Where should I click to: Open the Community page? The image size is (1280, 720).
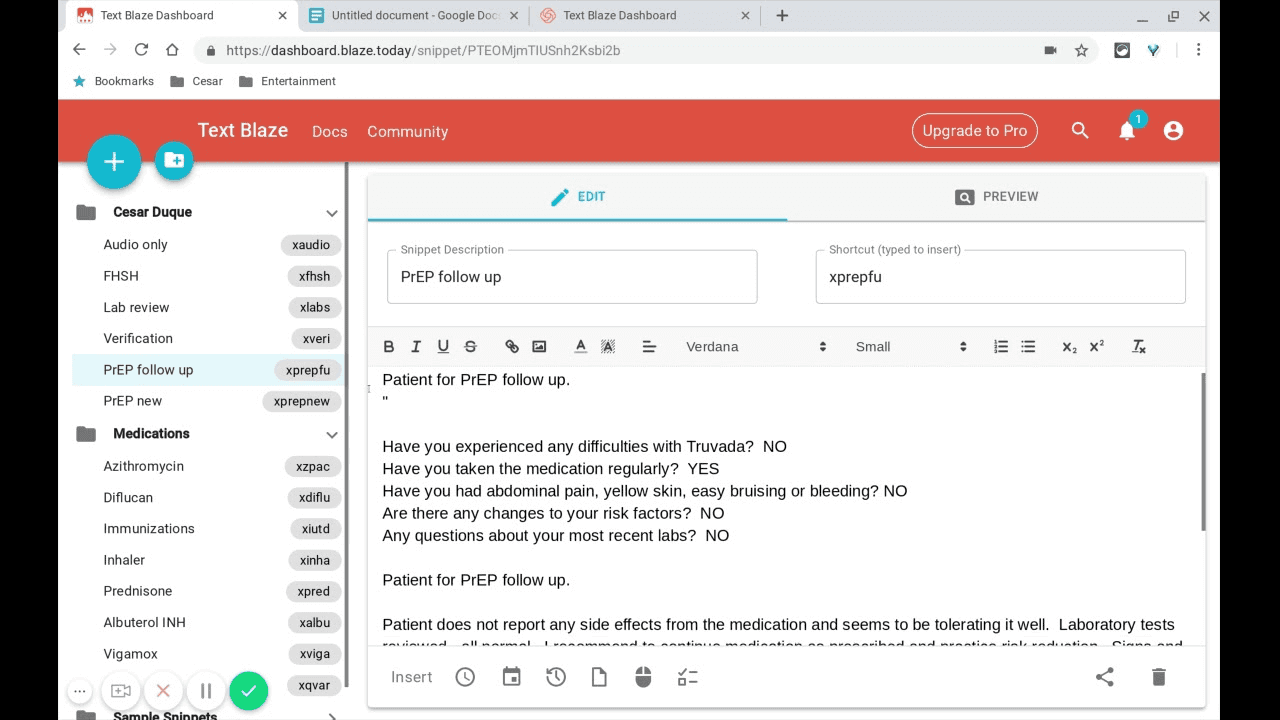(407, 131)
